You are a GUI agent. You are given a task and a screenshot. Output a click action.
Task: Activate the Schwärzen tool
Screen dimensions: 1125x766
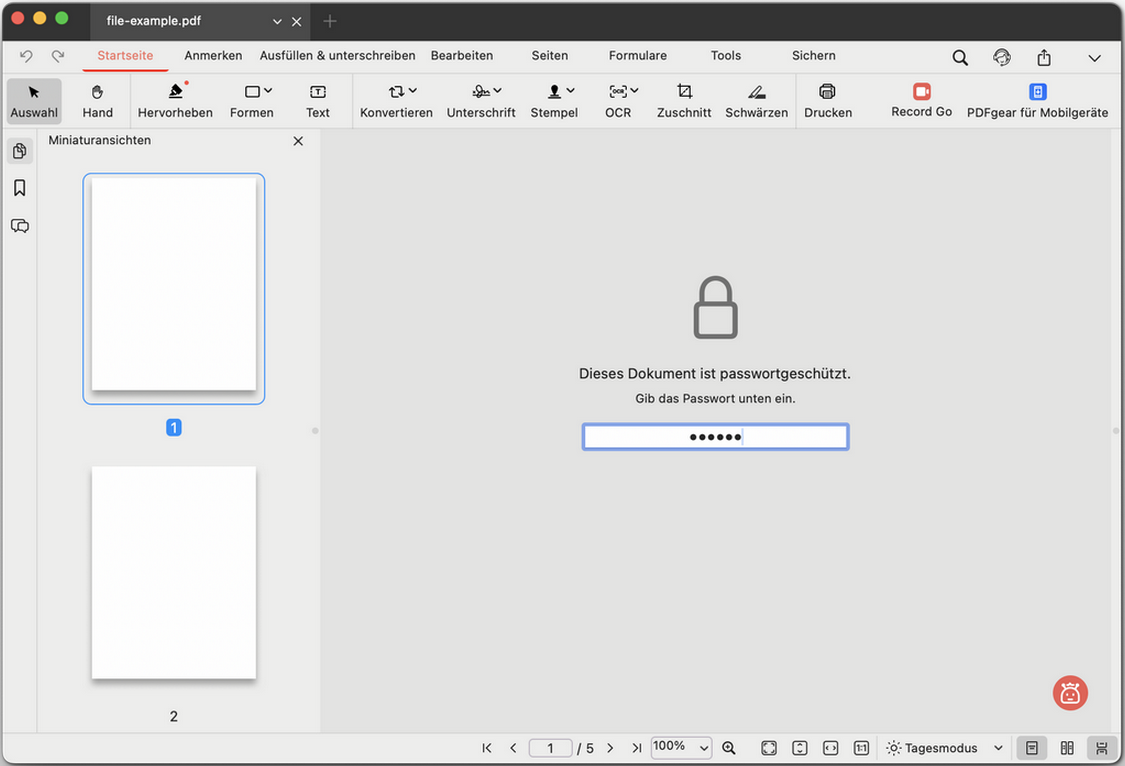(757, 100)
